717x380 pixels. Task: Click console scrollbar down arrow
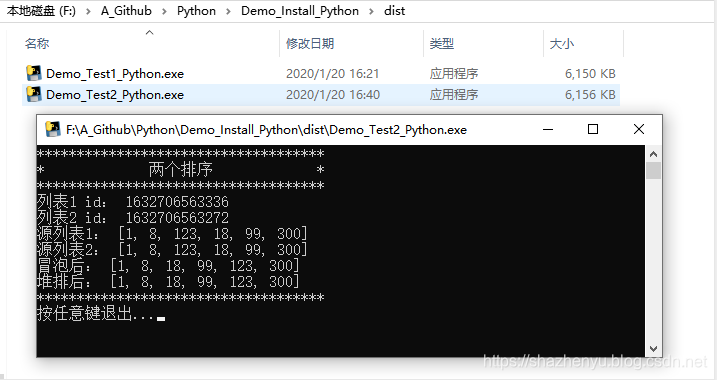tap(653, 349)
